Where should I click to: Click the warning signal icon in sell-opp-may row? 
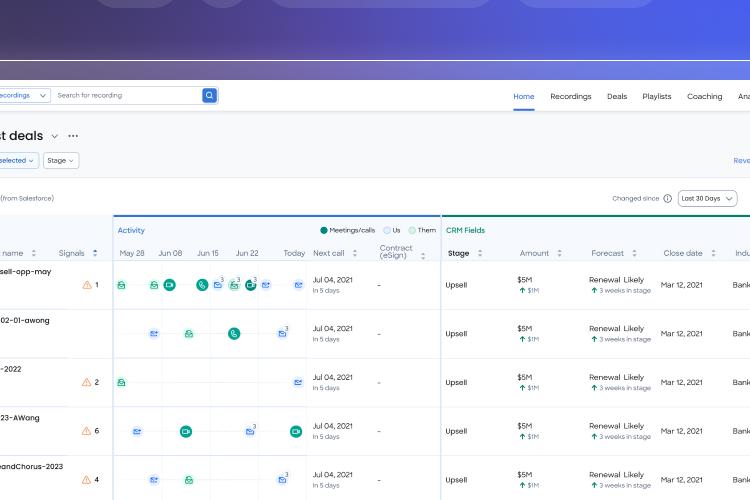click(87, 285)
